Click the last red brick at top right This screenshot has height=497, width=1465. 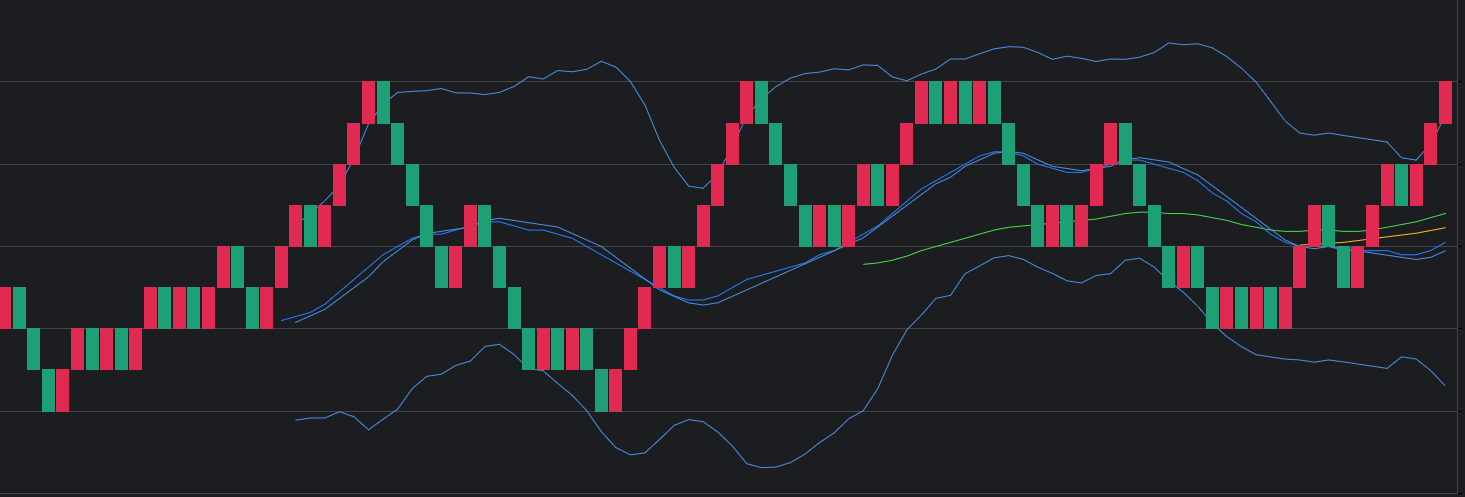click(x=1445, y=102)
